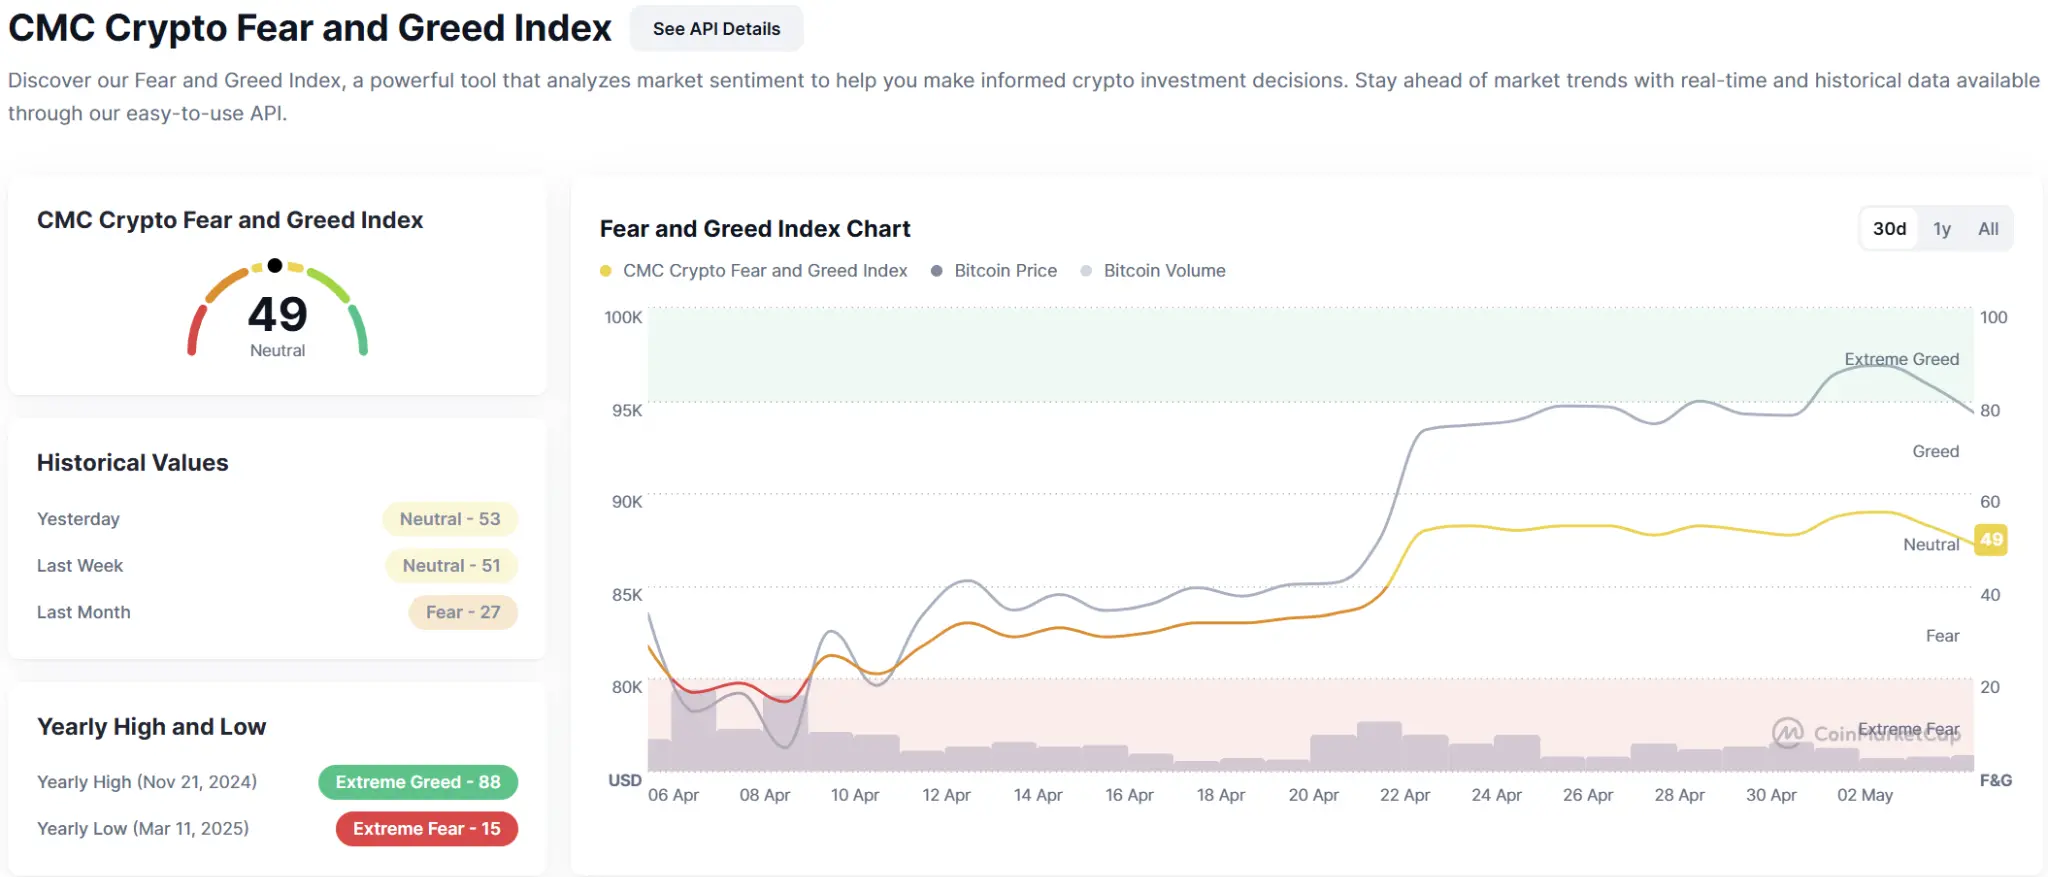Click the green segment of the gauge
Screen dimensions: 2048x877
tap(359, 328)
